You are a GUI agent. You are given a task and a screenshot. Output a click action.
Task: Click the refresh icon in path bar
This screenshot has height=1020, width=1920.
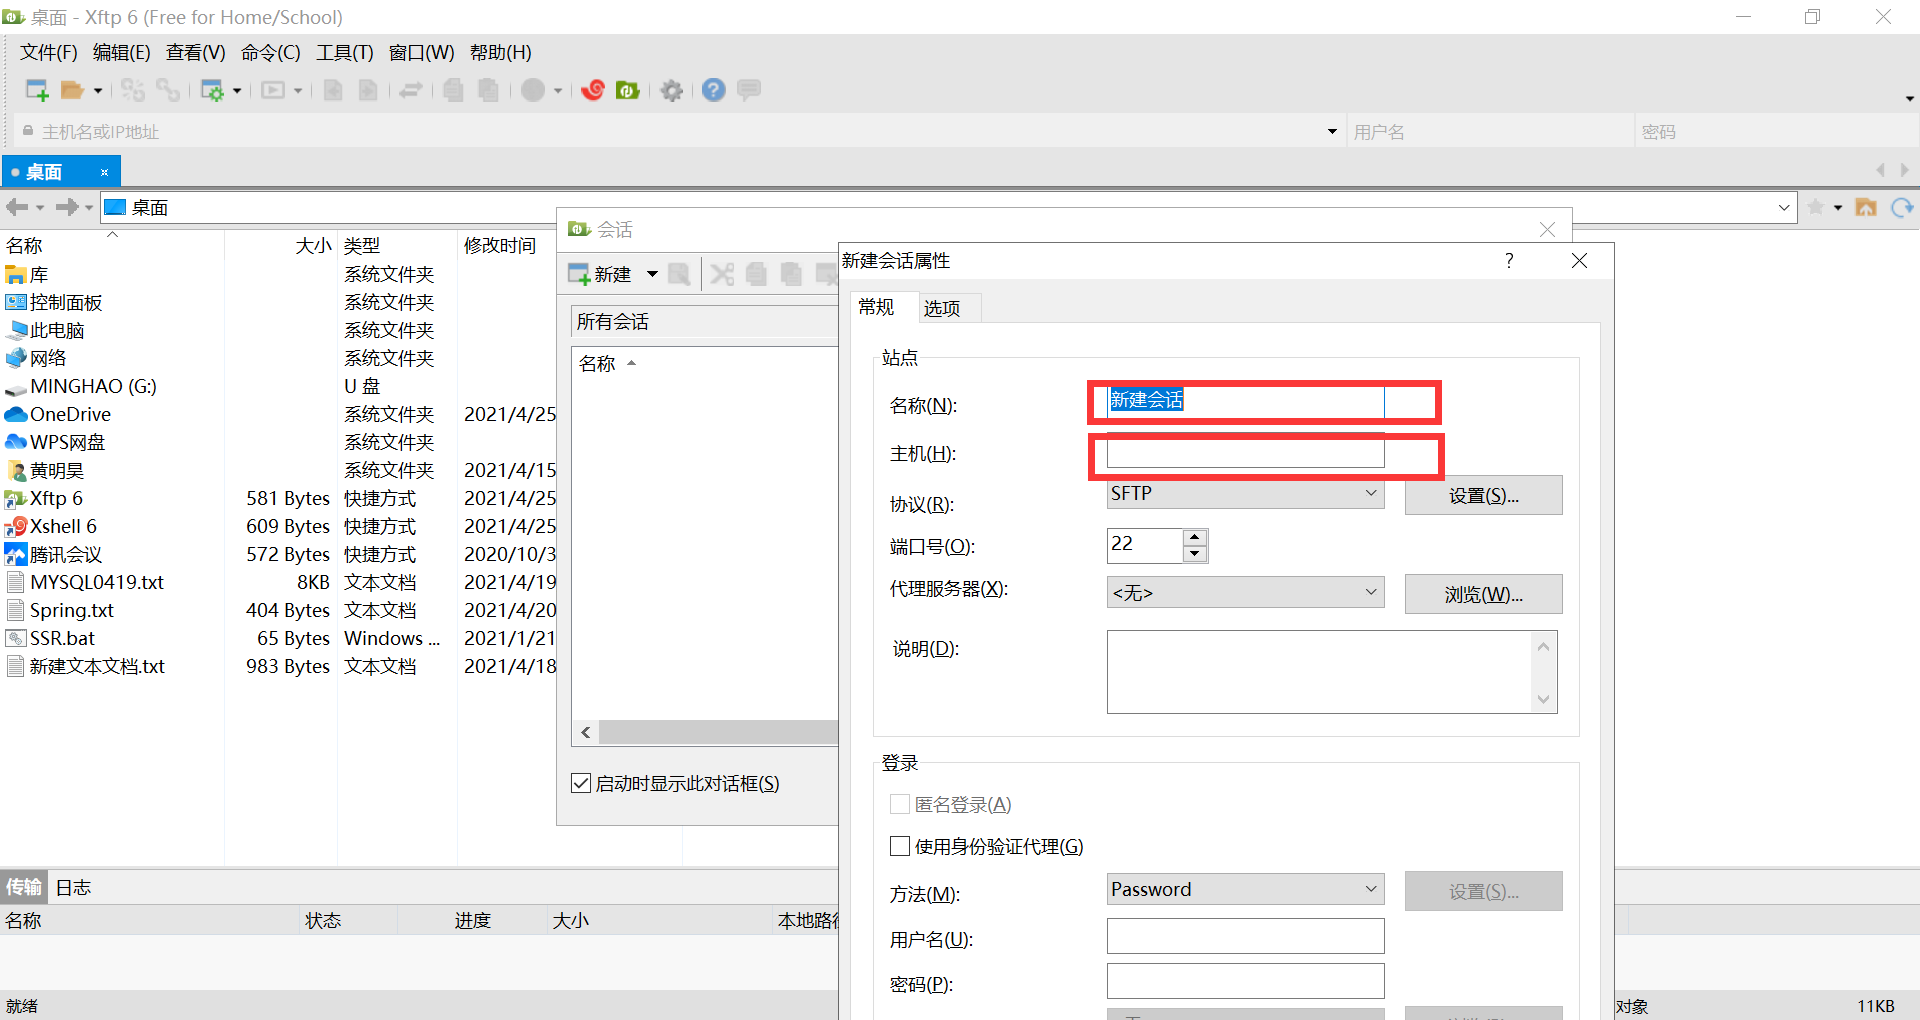tap(1902, 207)
